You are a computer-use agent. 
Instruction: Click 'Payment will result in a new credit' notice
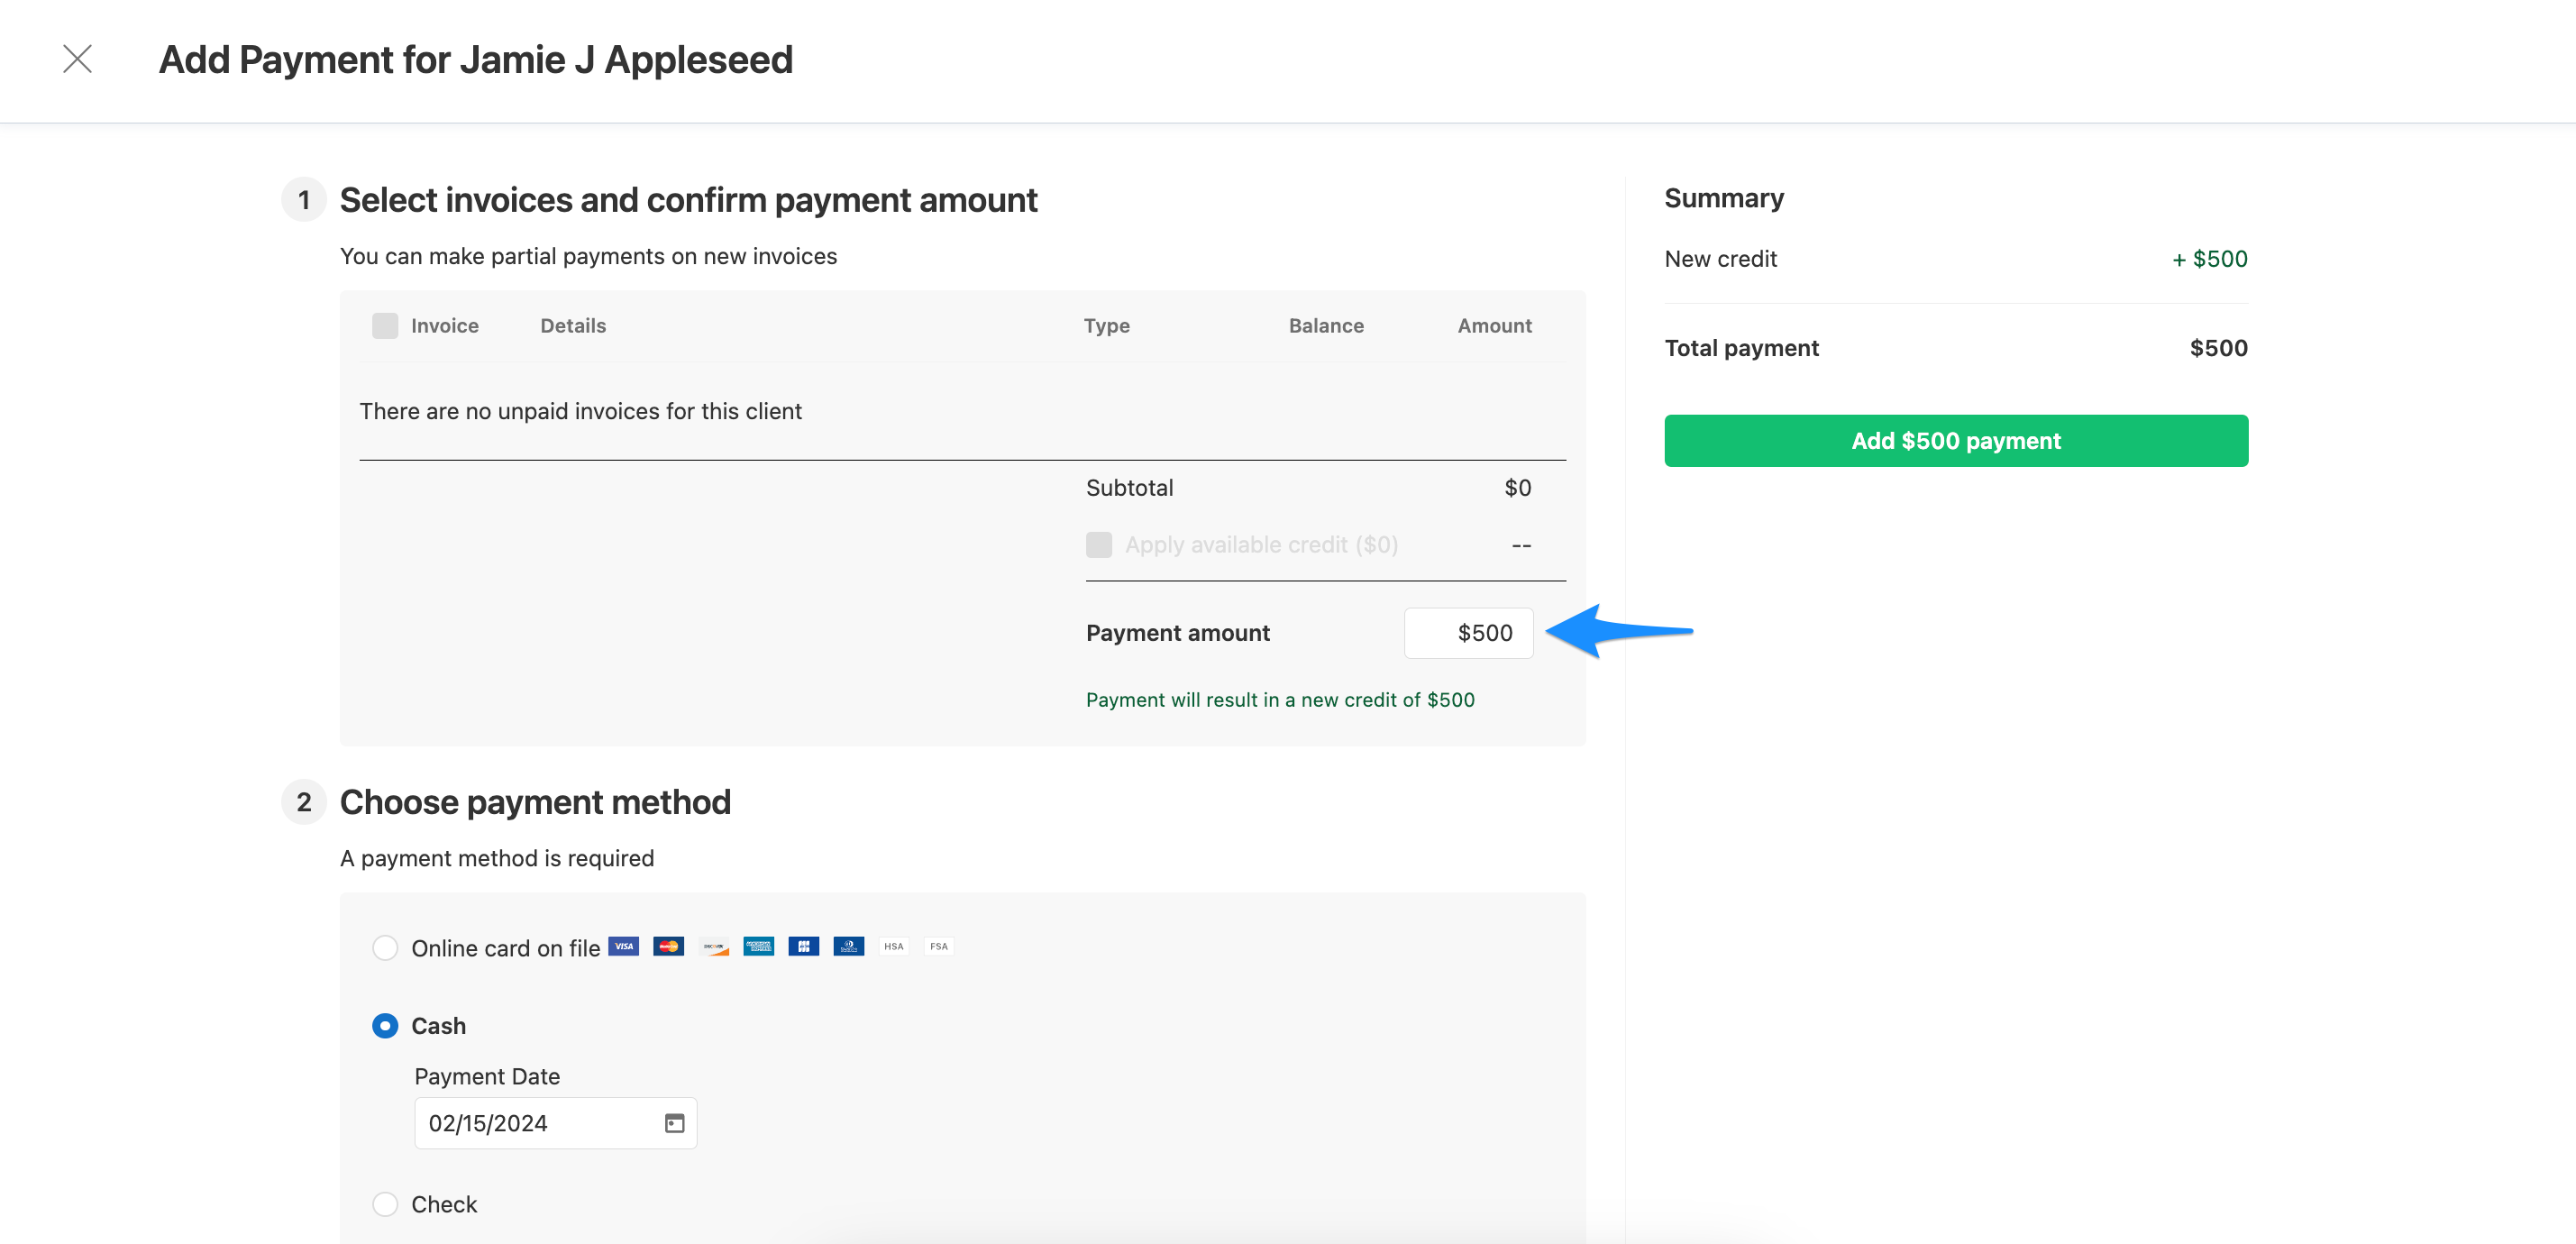point(1280,700)
